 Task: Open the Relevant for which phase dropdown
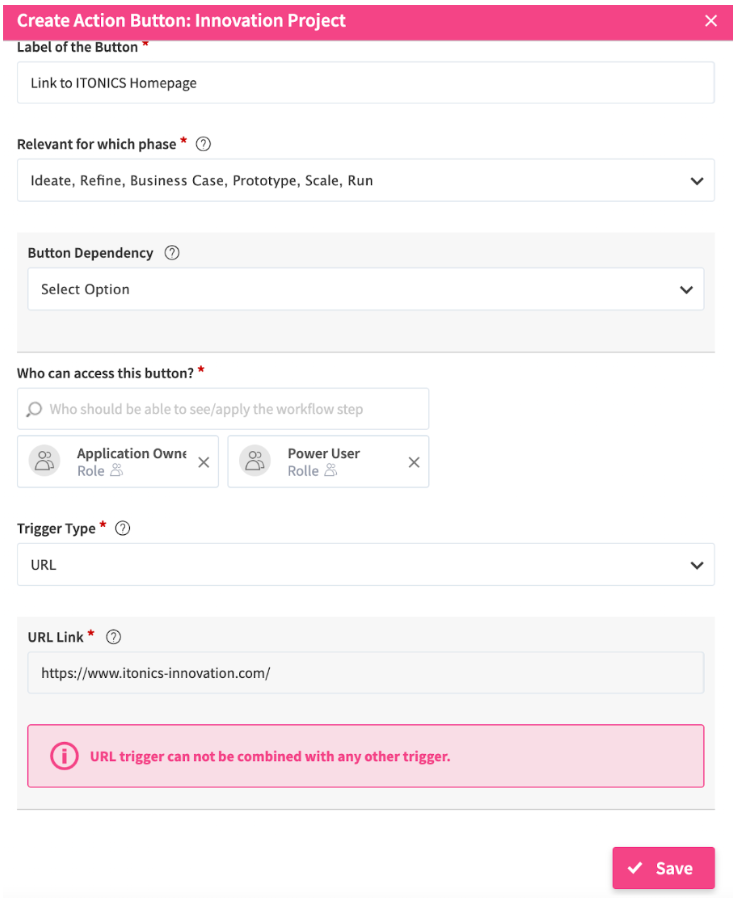click(x=365, y=181)
